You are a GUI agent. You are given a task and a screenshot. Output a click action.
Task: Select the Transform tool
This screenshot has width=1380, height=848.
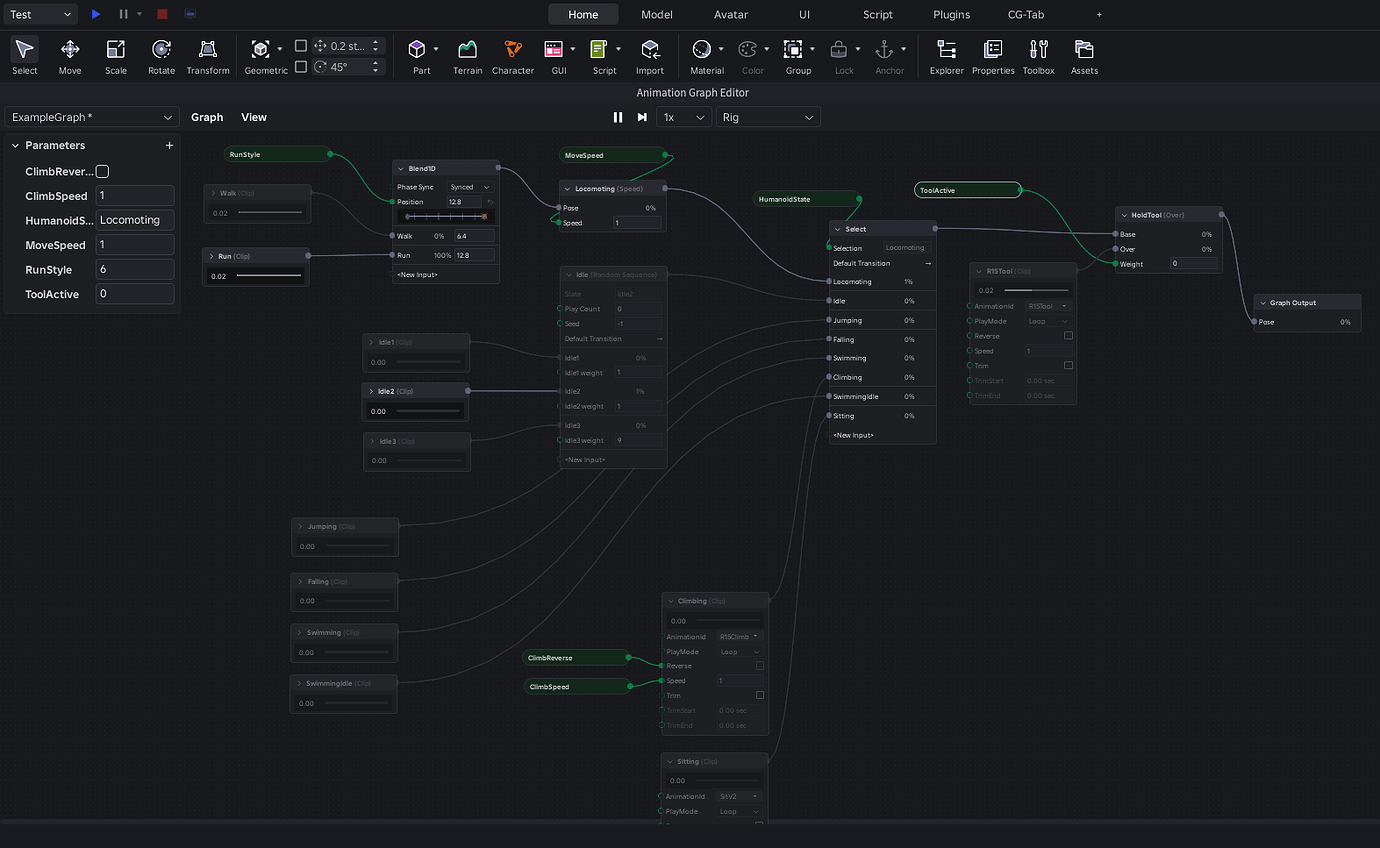[x=208, y=56]
